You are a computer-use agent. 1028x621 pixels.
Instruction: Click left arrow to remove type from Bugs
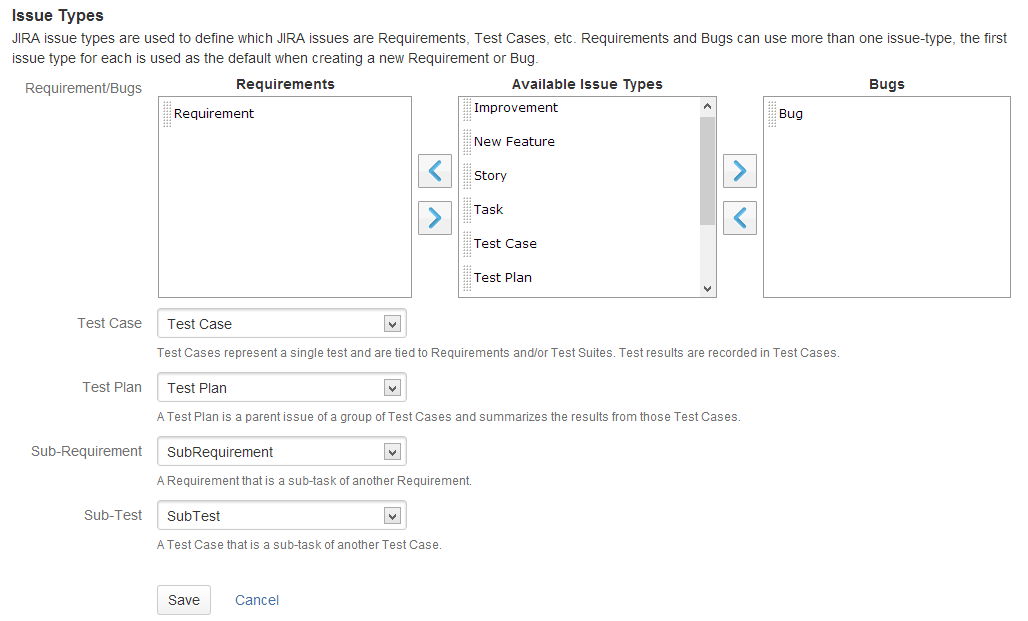[x=739, y=217]
